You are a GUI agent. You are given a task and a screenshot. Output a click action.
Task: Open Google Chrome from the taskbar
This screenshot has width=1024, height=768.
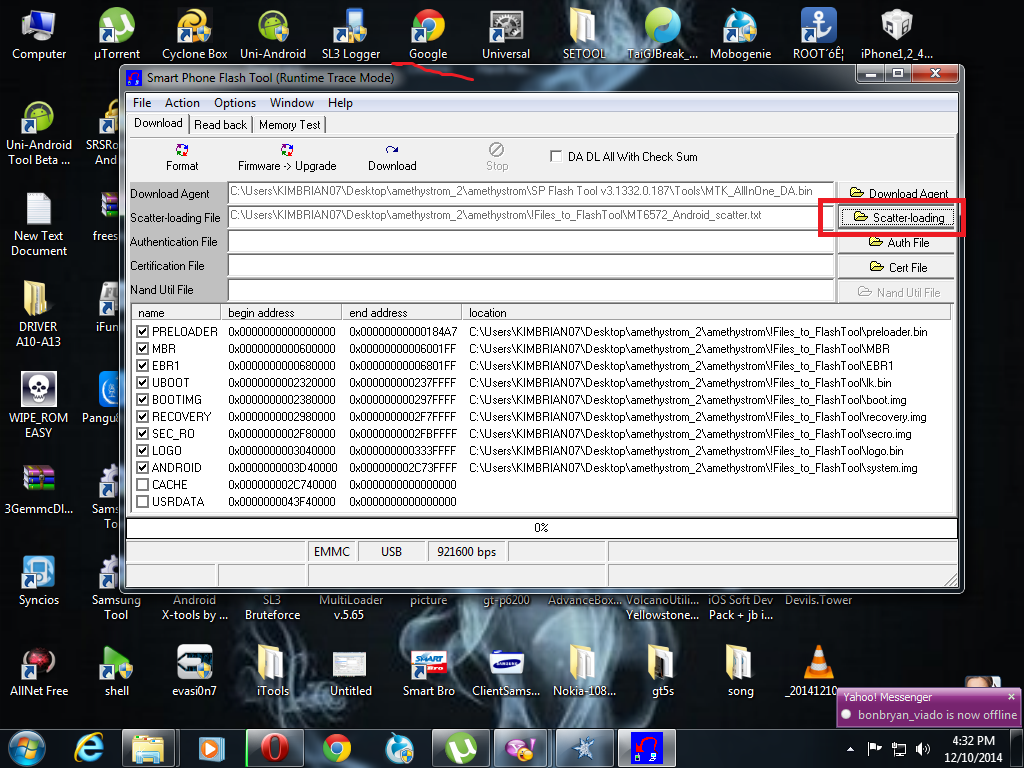(x=337, y=747)
